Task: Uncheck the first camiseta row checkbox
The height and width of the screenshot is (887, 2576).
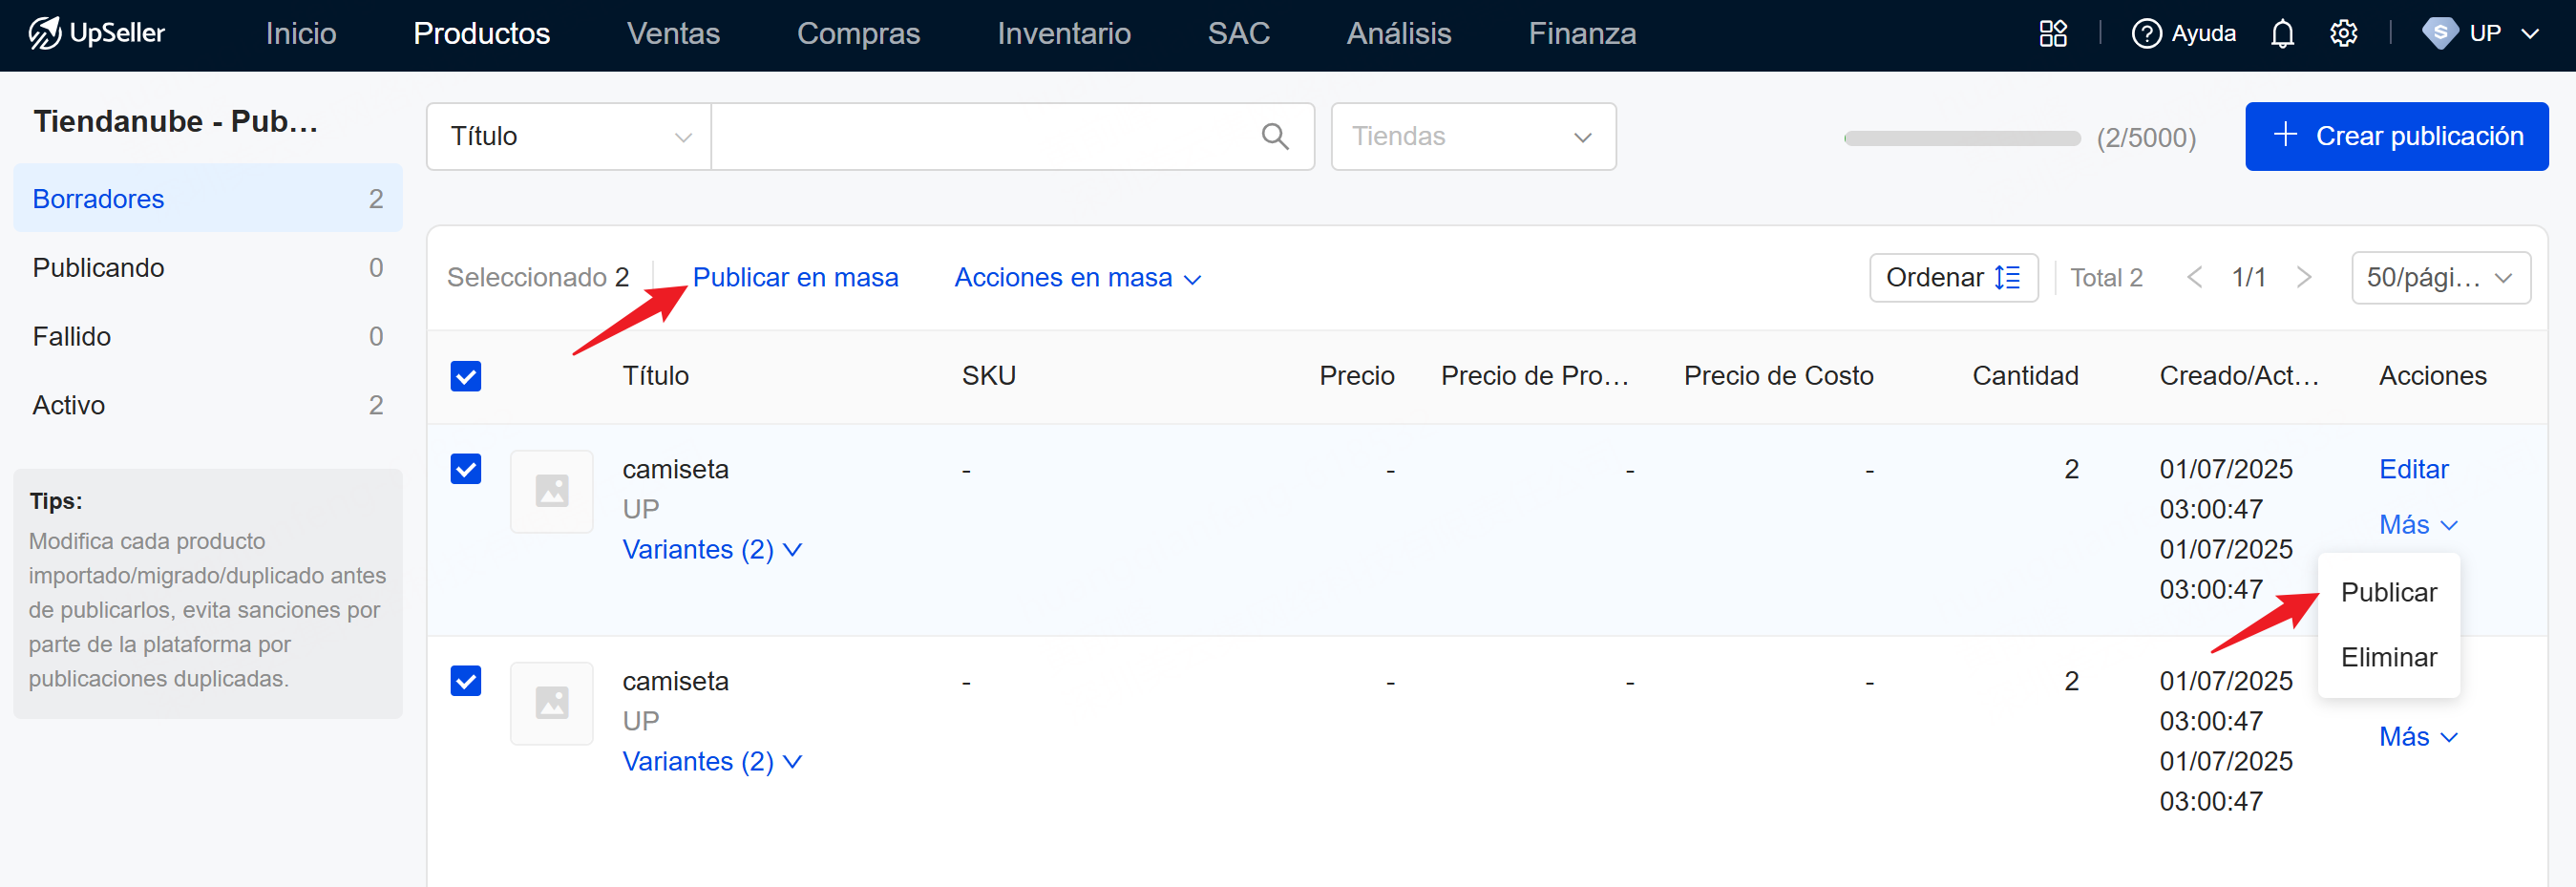Action: (x=466, y=469)
